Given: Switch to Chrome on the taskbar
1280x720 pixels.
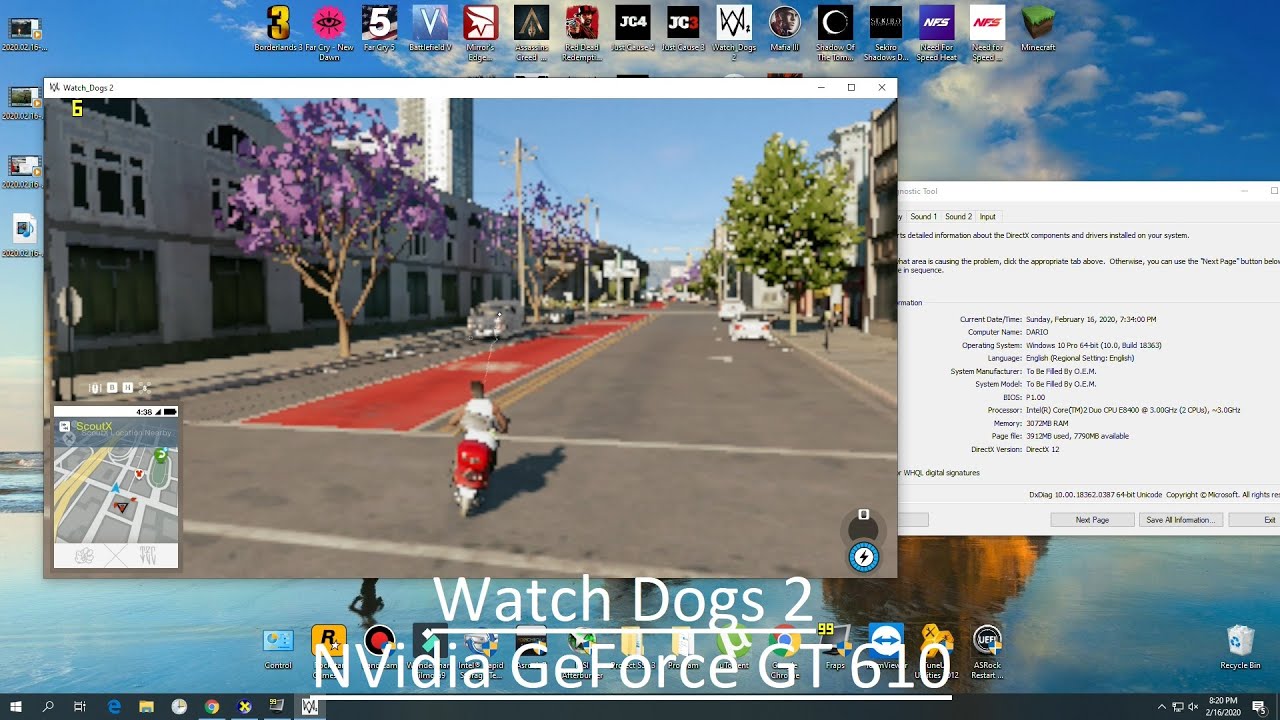Looking at the screenshot, I should (211, 707).
